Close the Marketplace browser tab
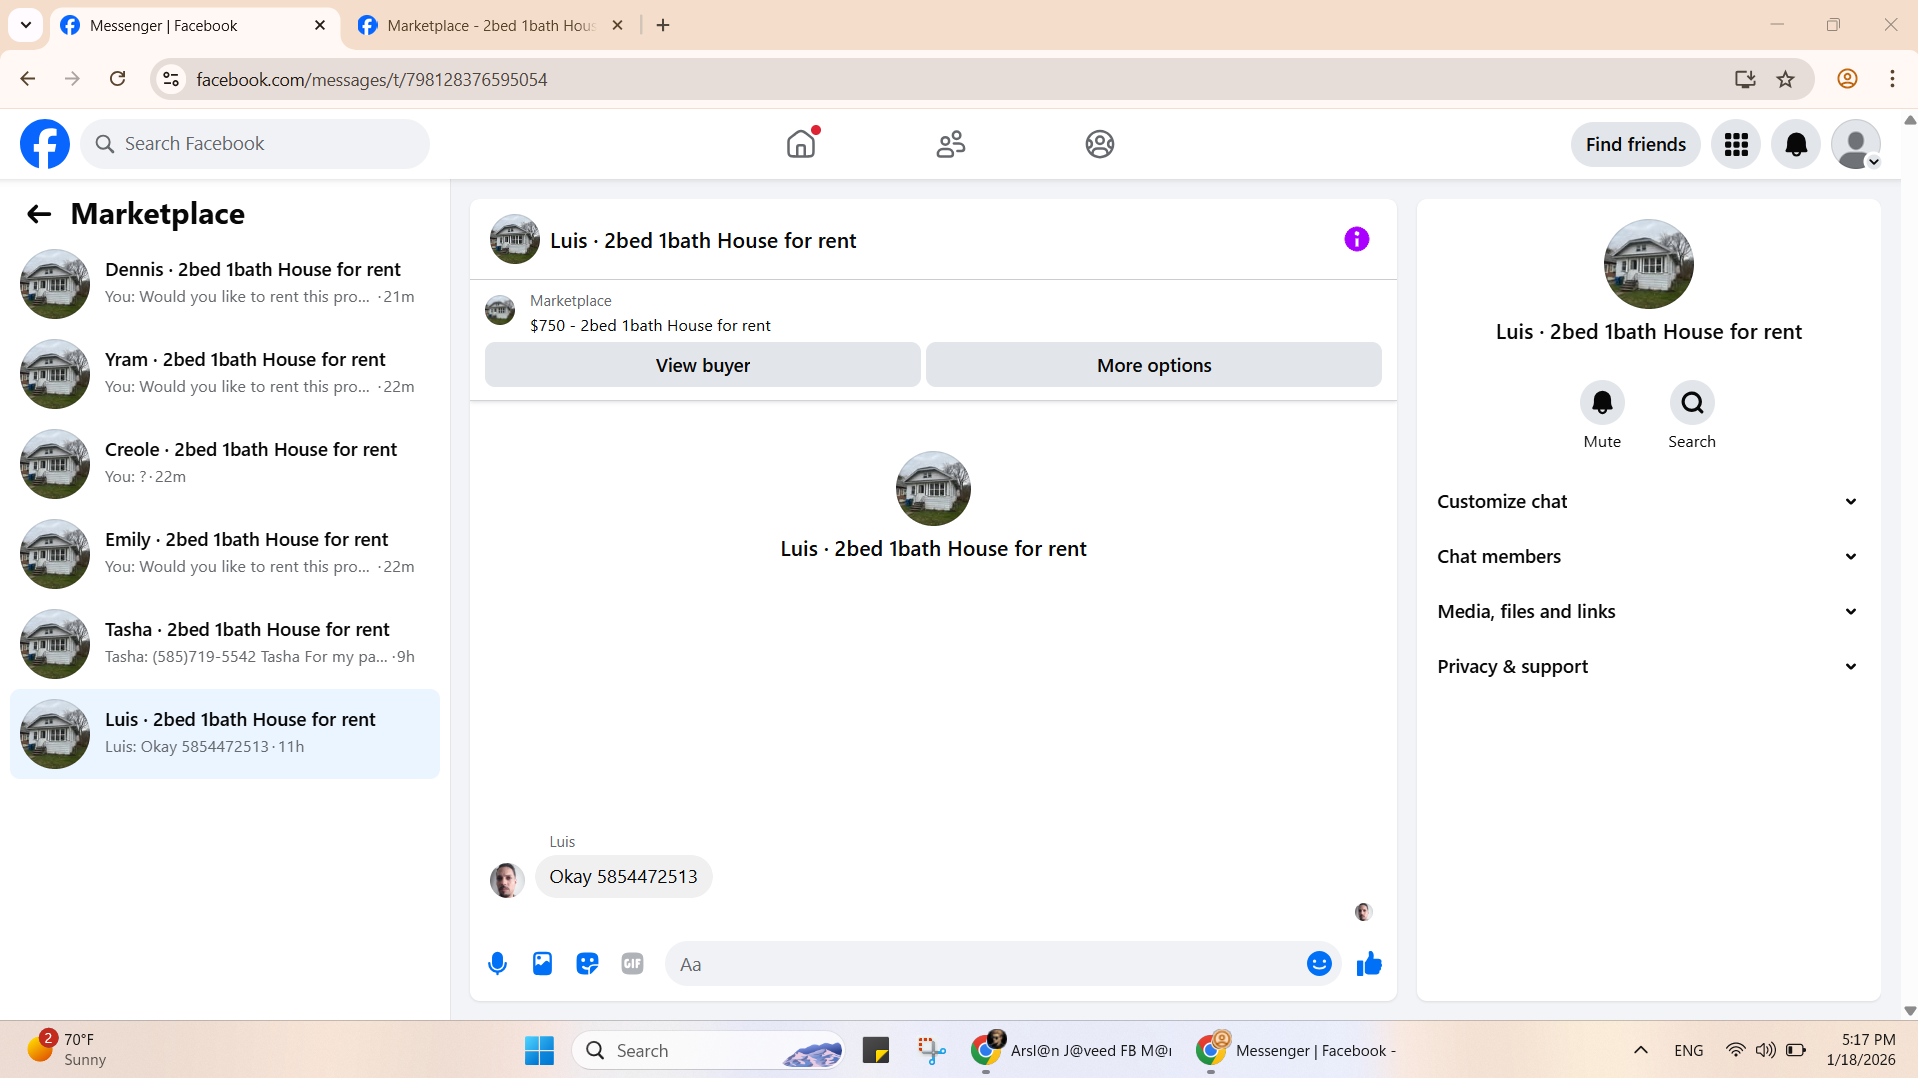Screen dimensions: 1918x1078 [x=617, y=25]
